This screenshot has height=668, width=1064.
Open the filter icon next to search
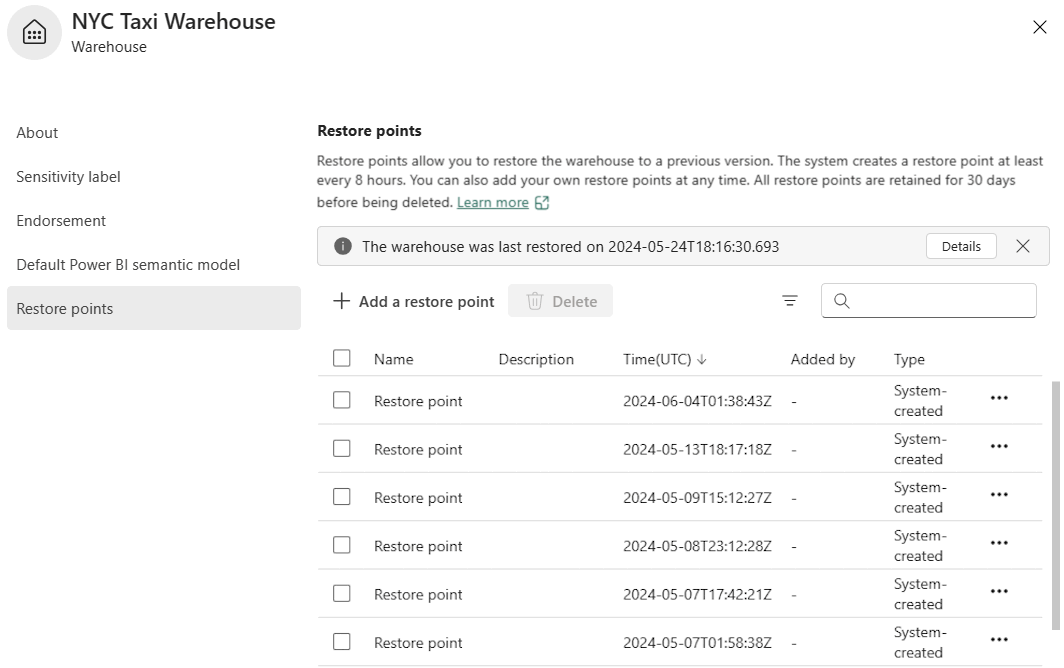pos(790,301)
